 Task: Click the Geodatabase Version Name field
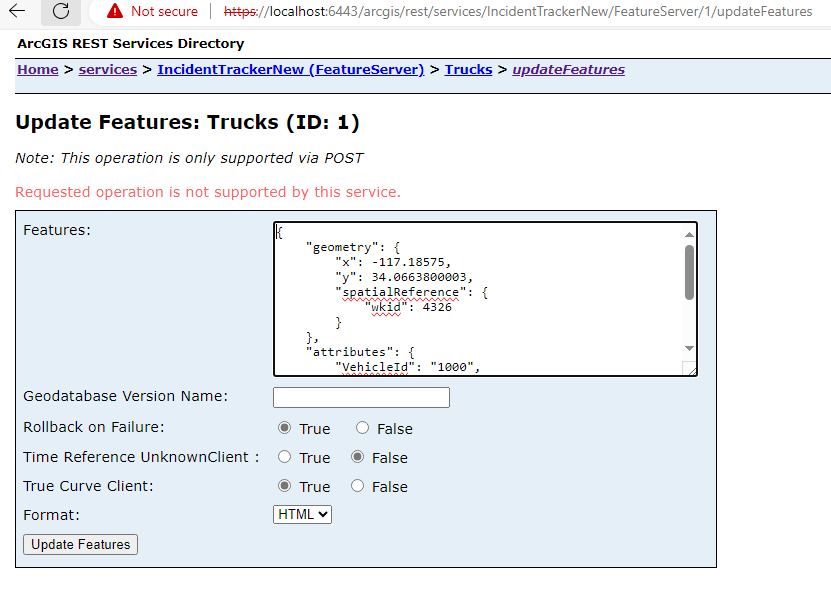click(x=360, y=396)
